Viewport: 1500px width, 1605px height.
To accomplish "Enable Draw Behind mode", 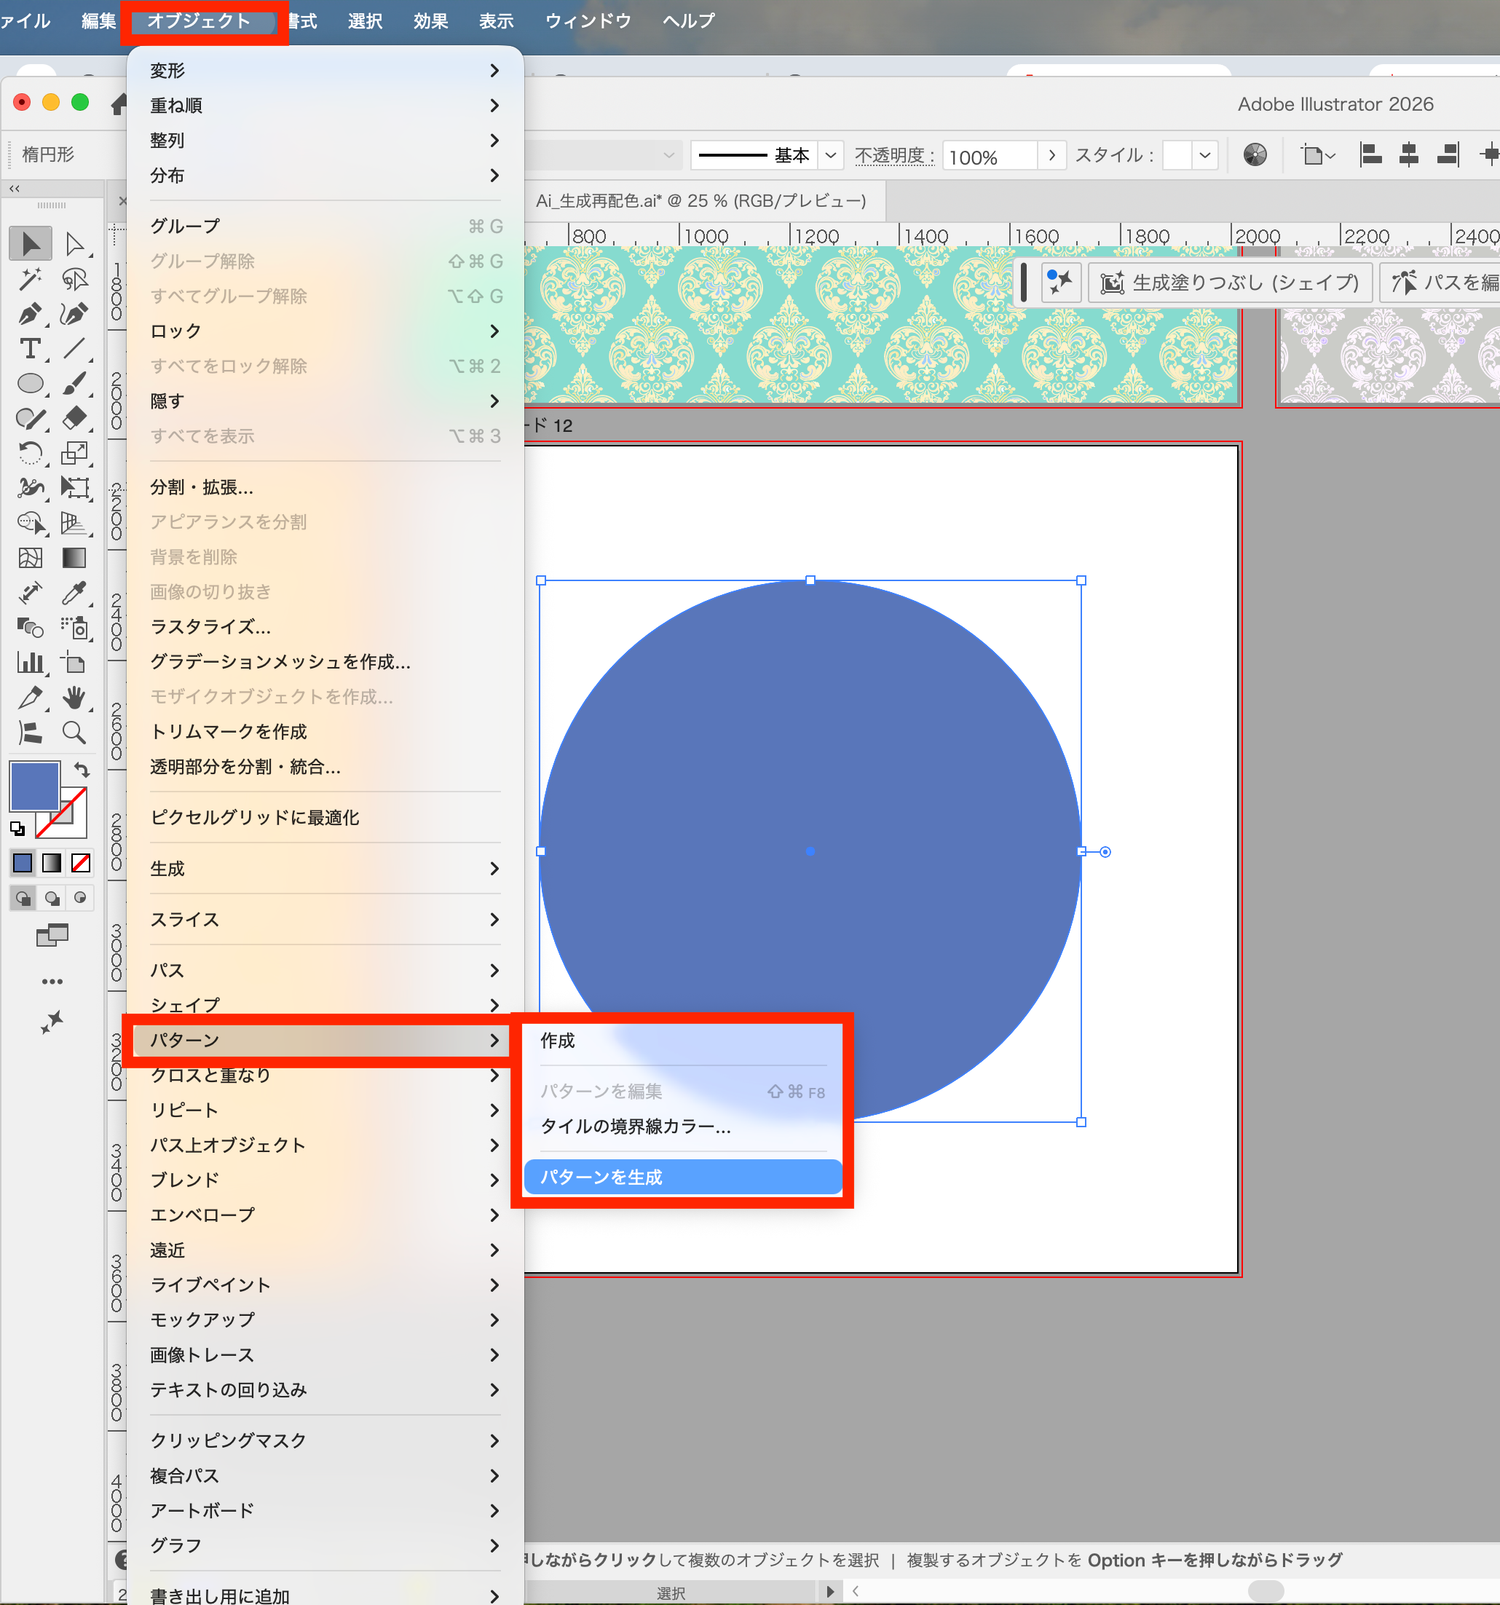I will point(52,898).
